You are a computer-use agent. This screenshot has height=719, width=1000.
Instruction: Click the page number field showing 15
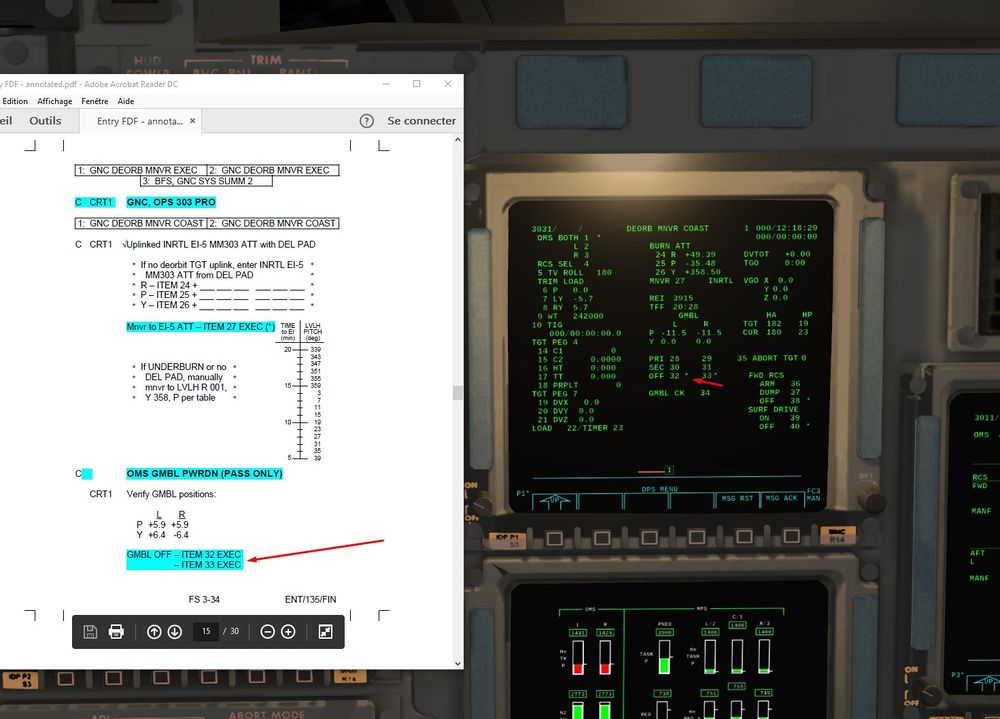pyautogui.click(x=206, y=631)
